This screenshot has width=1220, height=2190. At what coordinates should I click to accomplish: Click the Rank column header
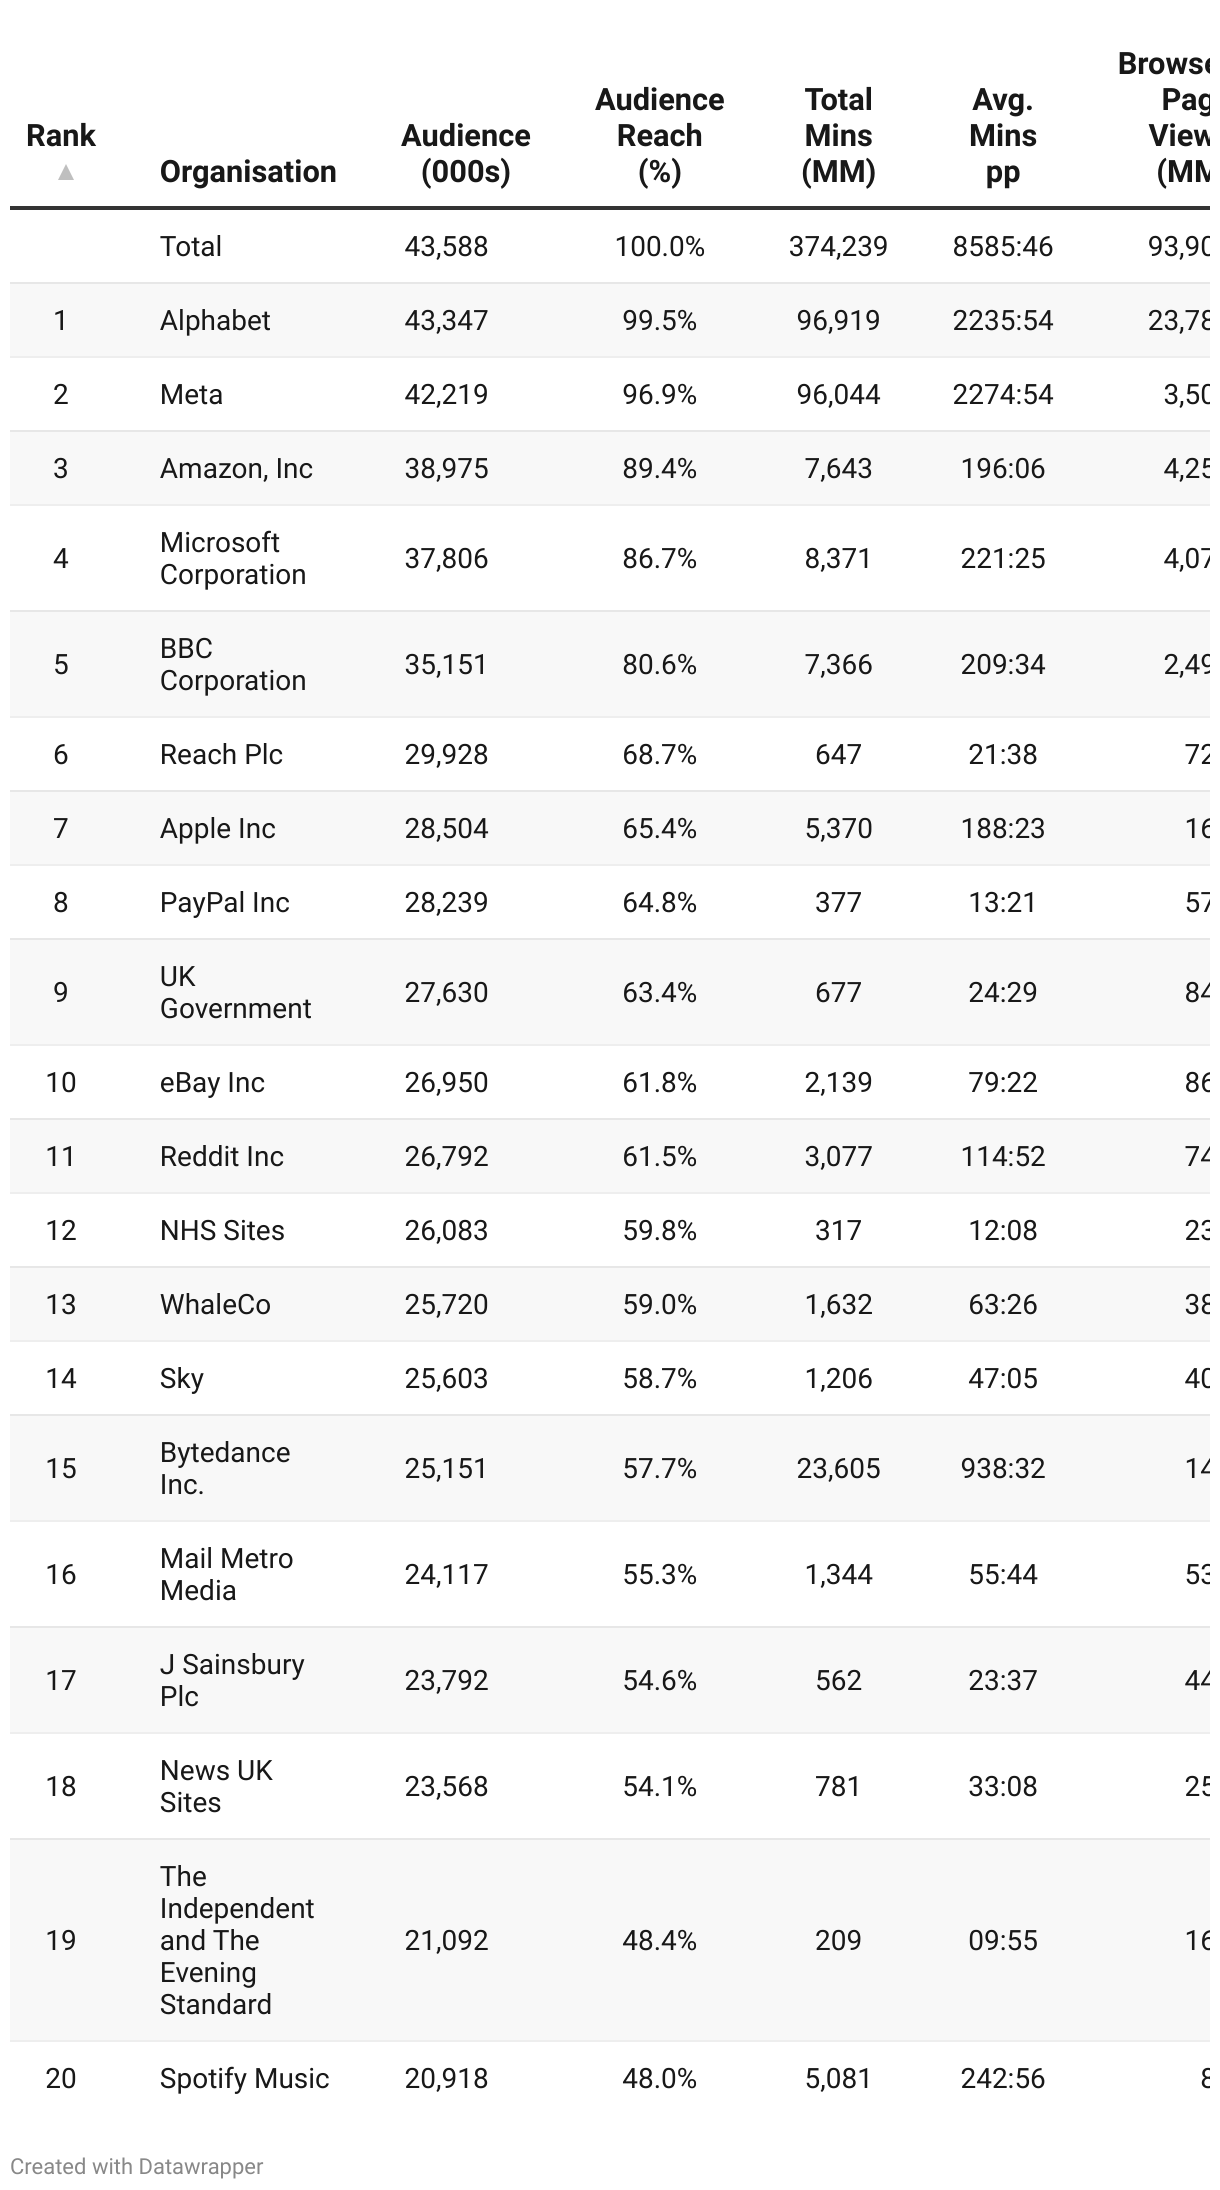(x=61, y=136)
